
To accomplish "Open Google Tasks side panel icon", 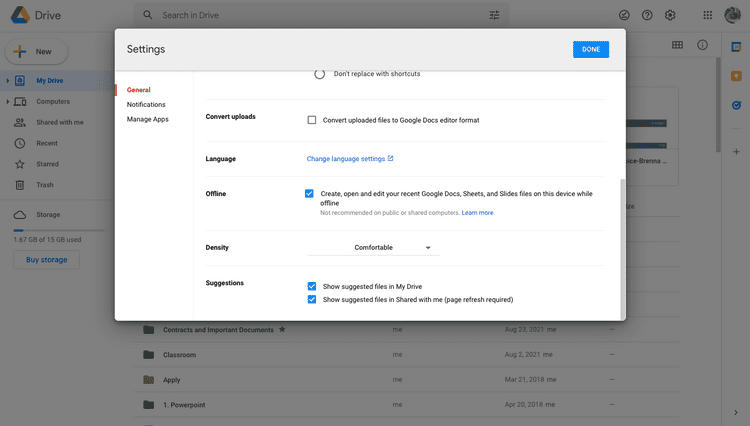I will (736, 105).
